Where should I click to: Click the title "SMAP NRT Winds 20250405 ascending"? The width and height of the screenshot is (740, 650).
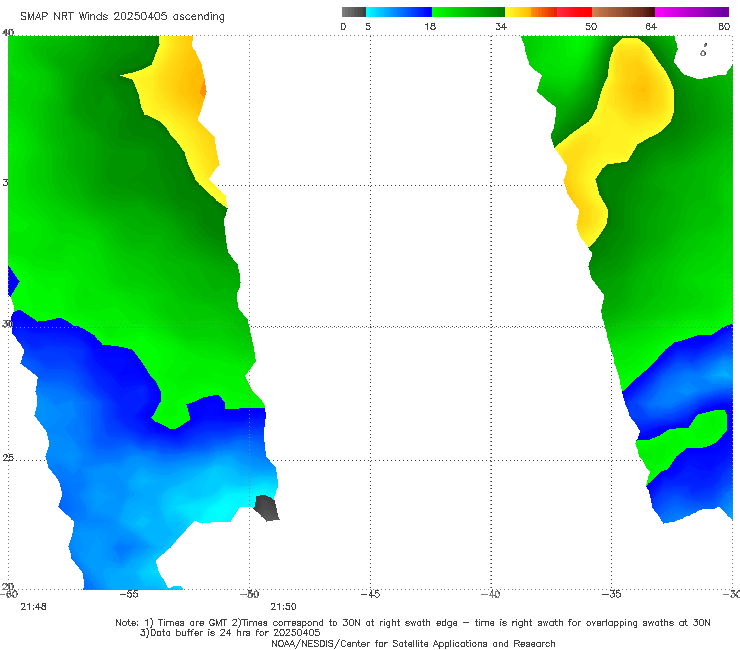pyautogui.click(x=122, y=16)
